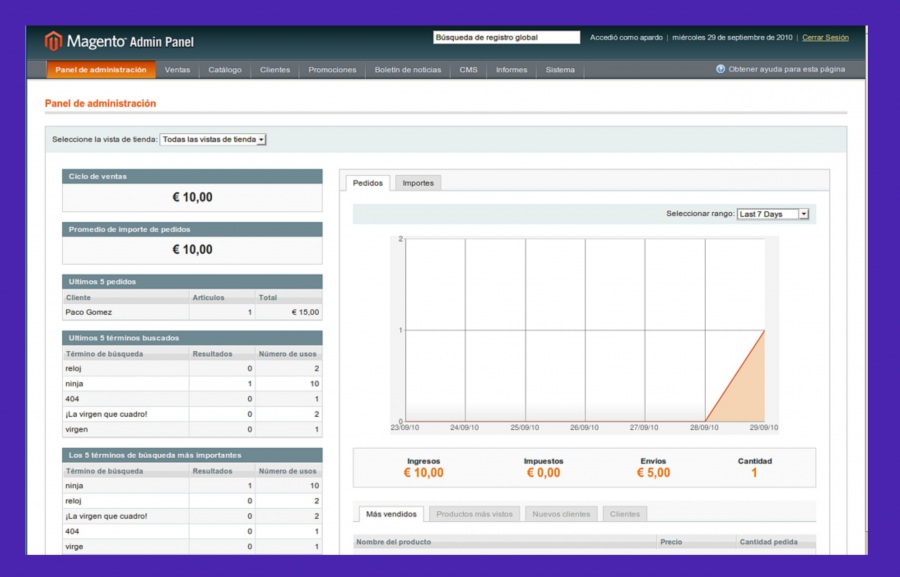Open the Panel de administración menu
The width and height of the screenshot is (900, 577).
coord(101,69)
